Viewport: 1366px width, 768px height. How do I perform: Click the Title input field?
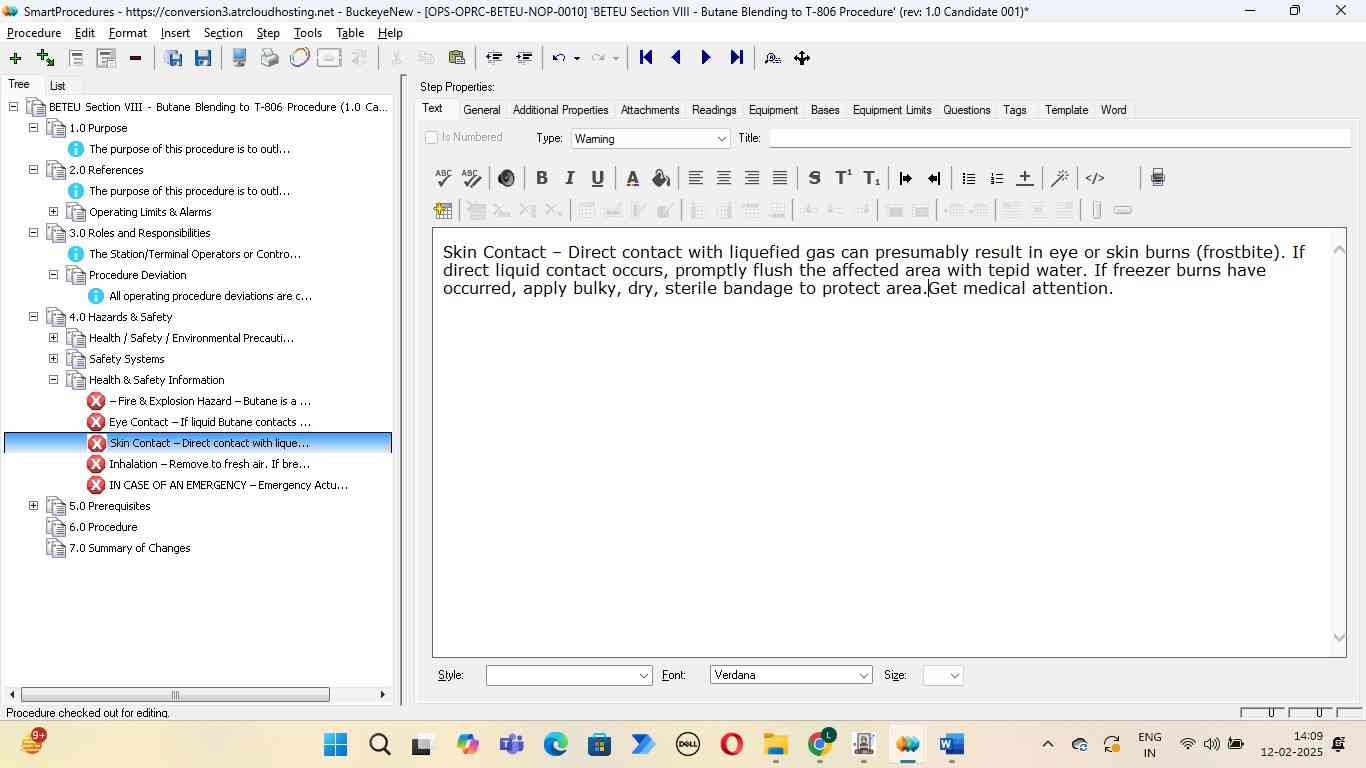pyautogui.click(x=1059, y=138)
